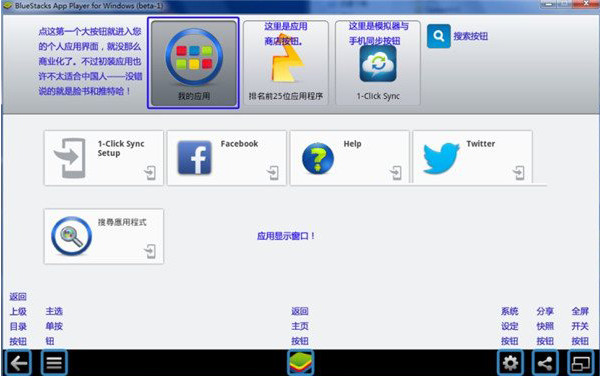Image resolution: width=600 pixels, height=376 pixels.
Task: Open the settings gear in bottom bar
Action: pos(510,363)
